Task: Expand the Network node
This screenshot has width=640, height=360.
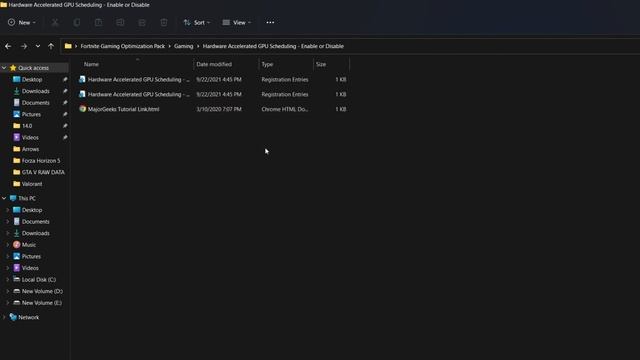Action: [4, 317]
